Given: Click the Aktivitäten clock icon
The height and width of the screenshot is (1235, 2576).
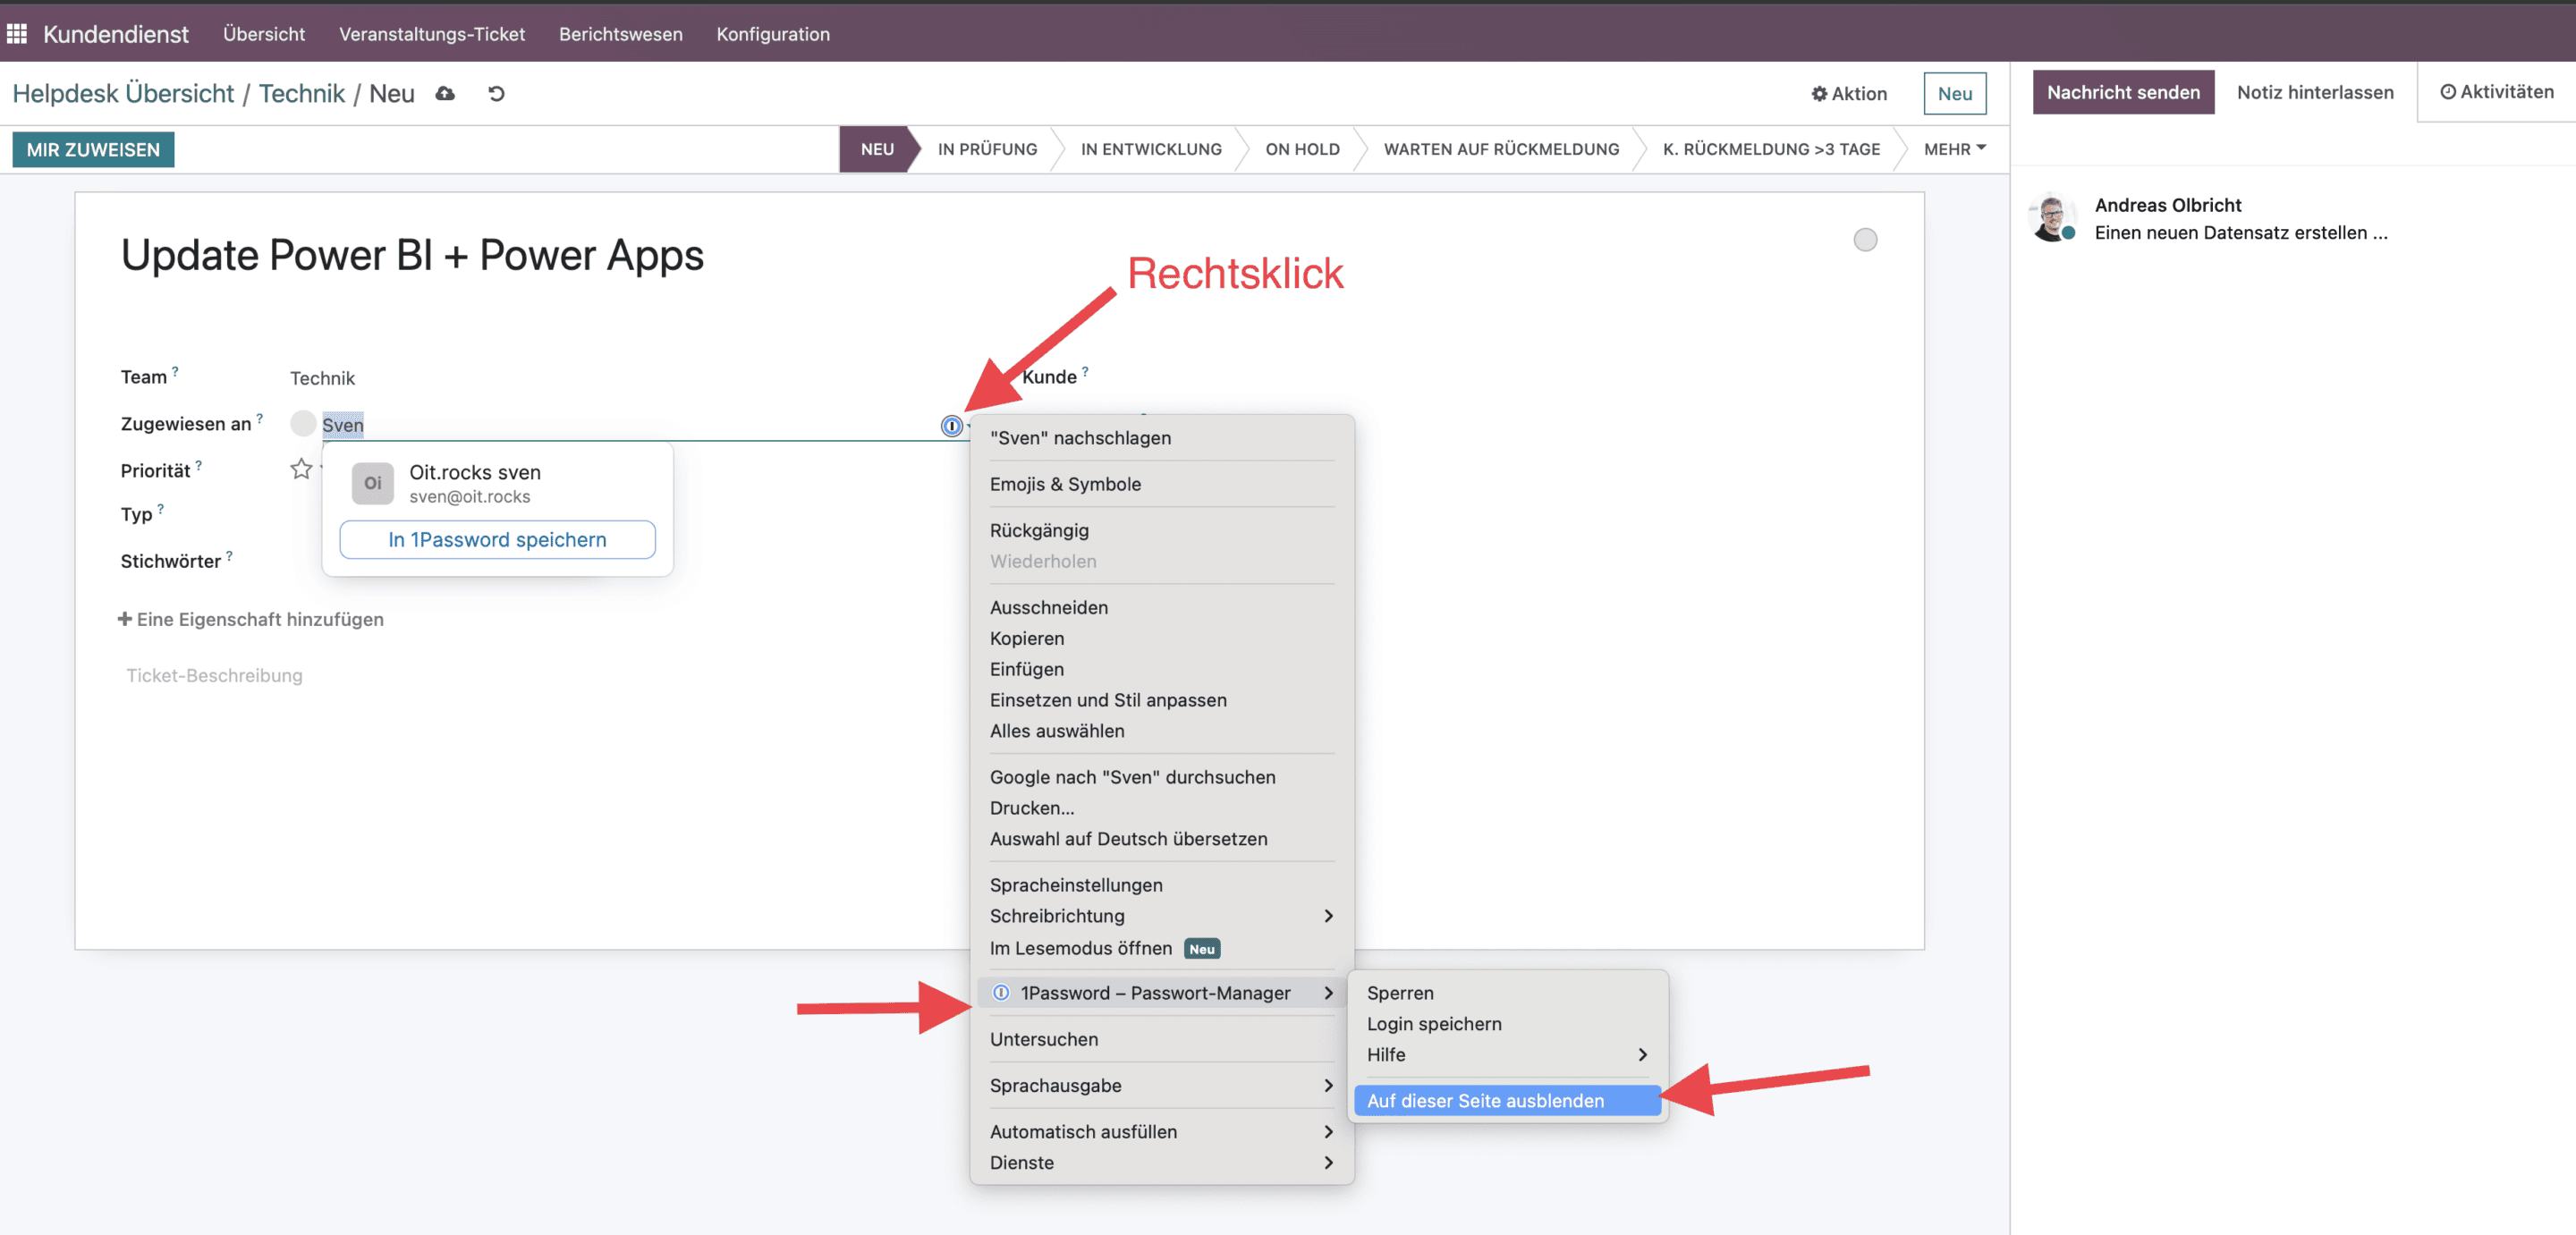Looking at the screenshot, I should click(2447, 92).
